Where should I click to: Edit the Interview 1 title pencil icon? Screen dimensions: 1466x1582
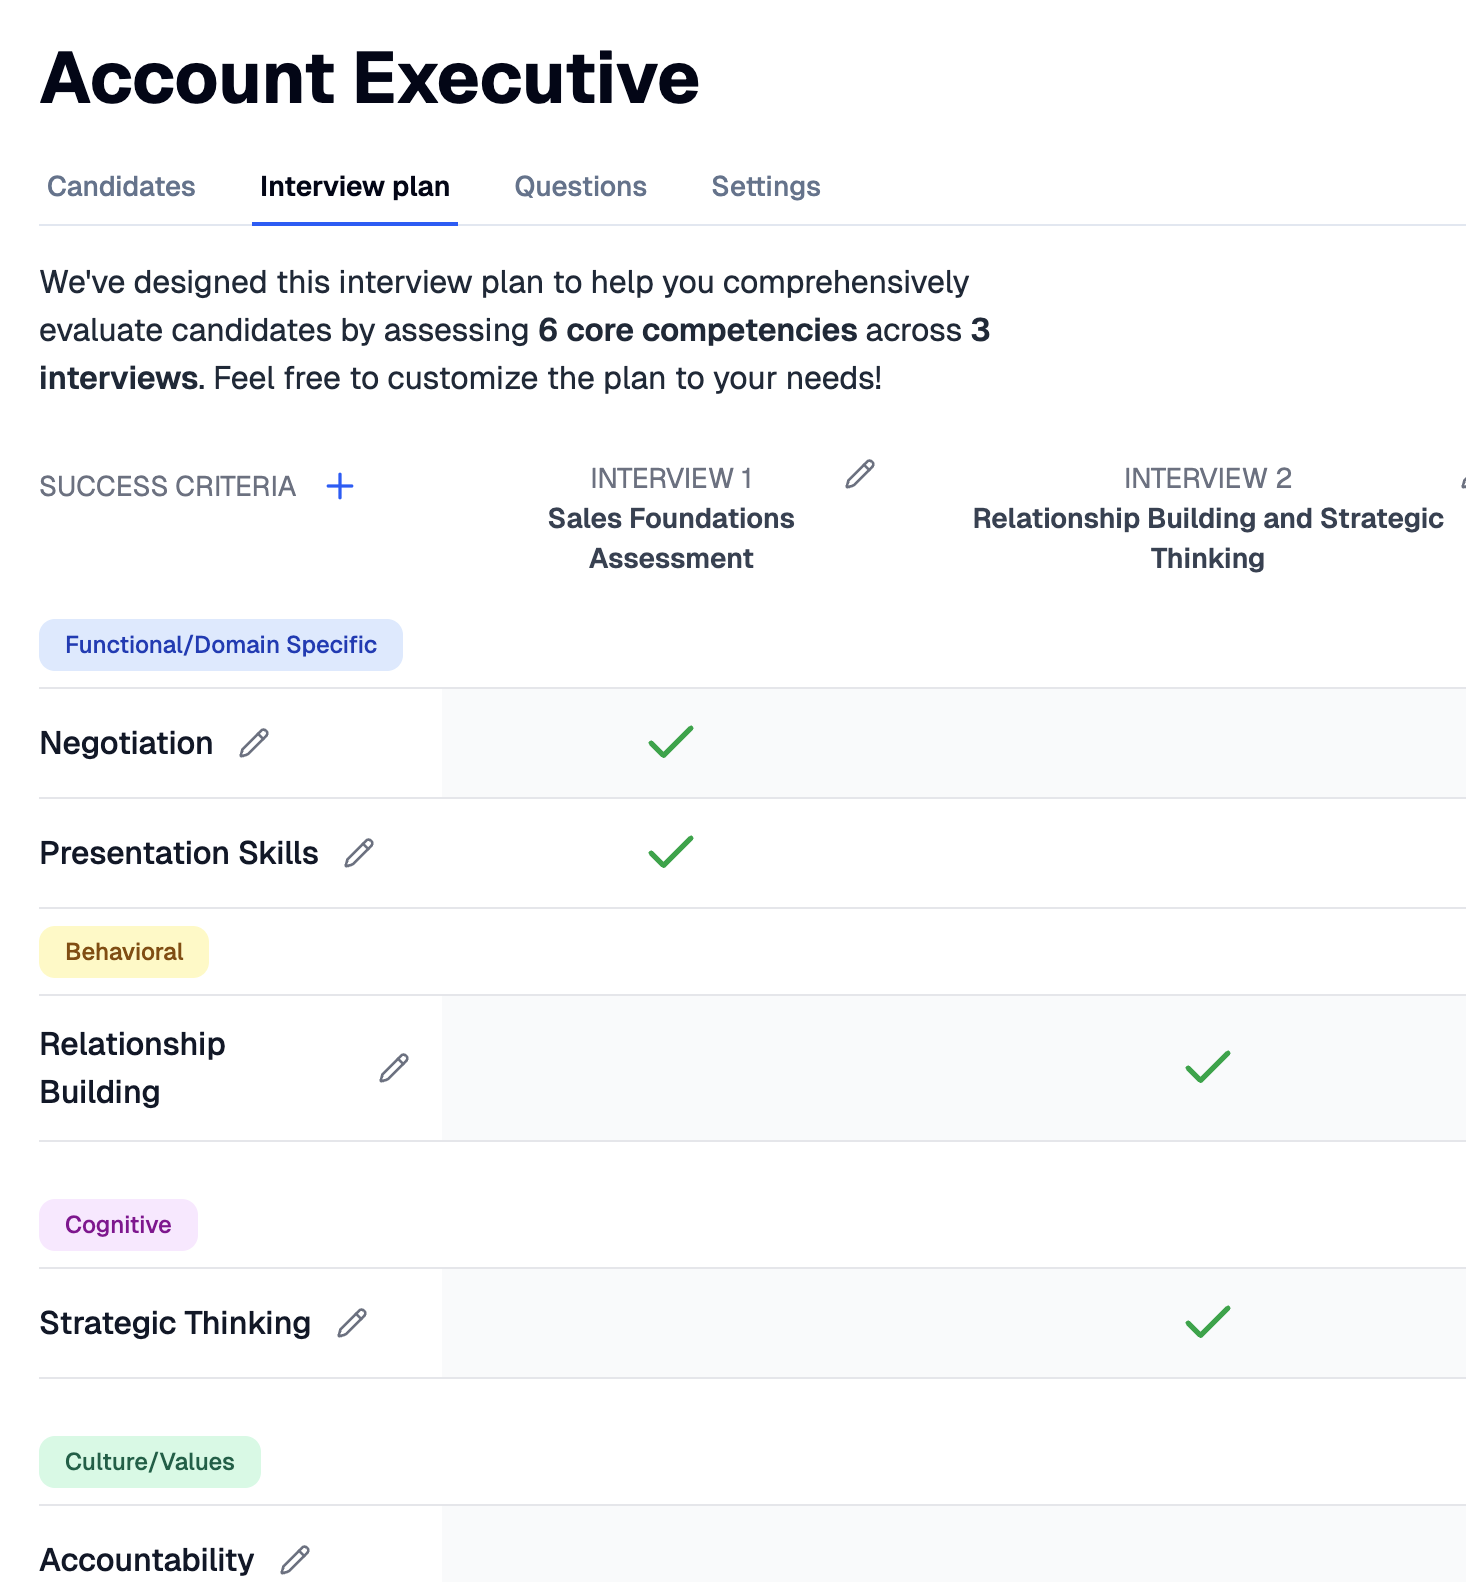coord(860,474)
